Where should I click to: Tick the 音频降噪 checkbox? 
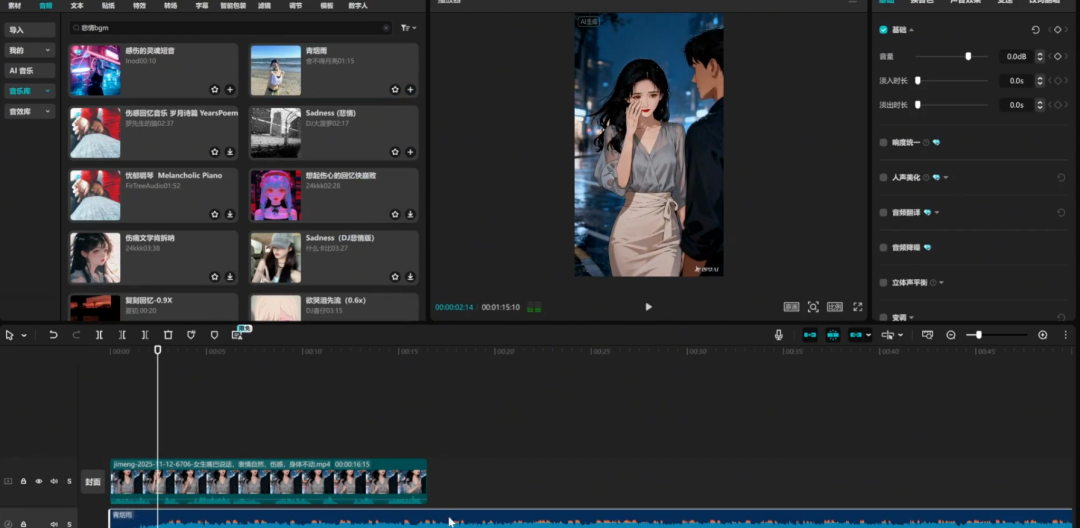pos(883,247)
